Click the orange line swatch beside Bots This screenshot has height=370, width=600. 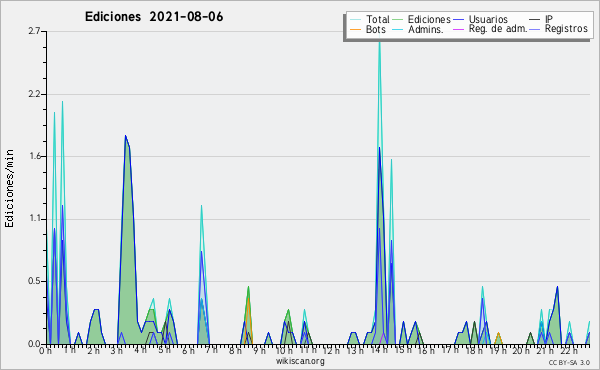coord(355,29)
